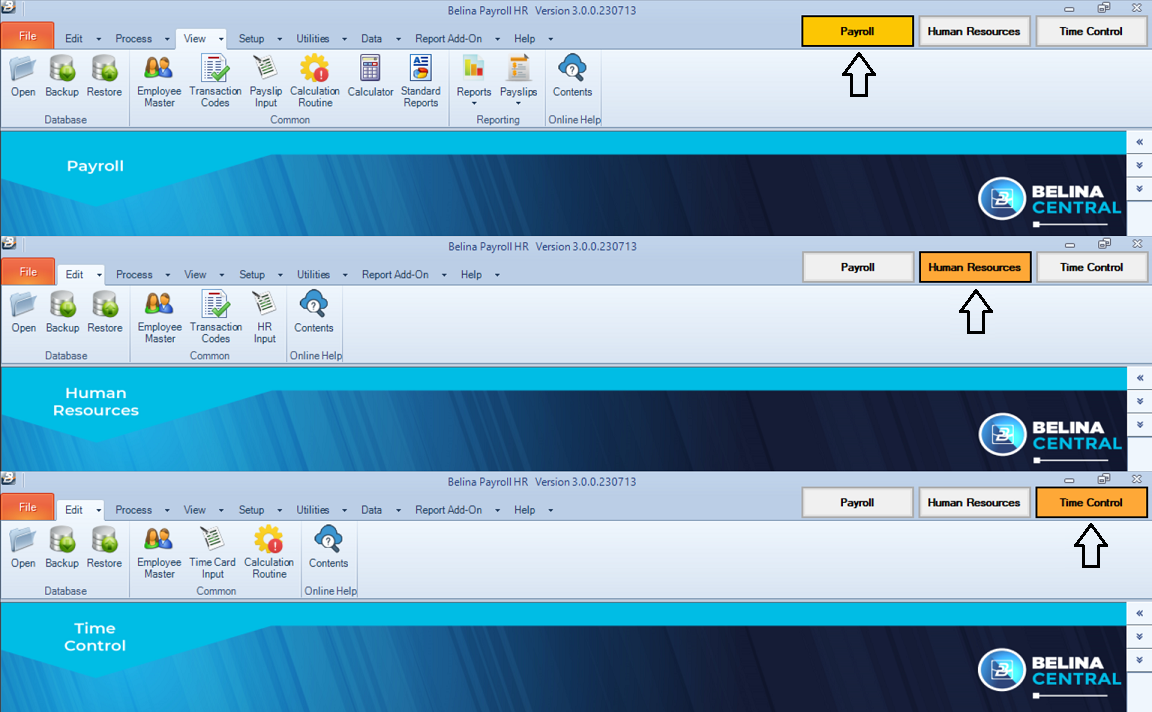Click the highlighted Payroll button in the top window
The image size is (1152, 712).
click(x=857, y=32)
